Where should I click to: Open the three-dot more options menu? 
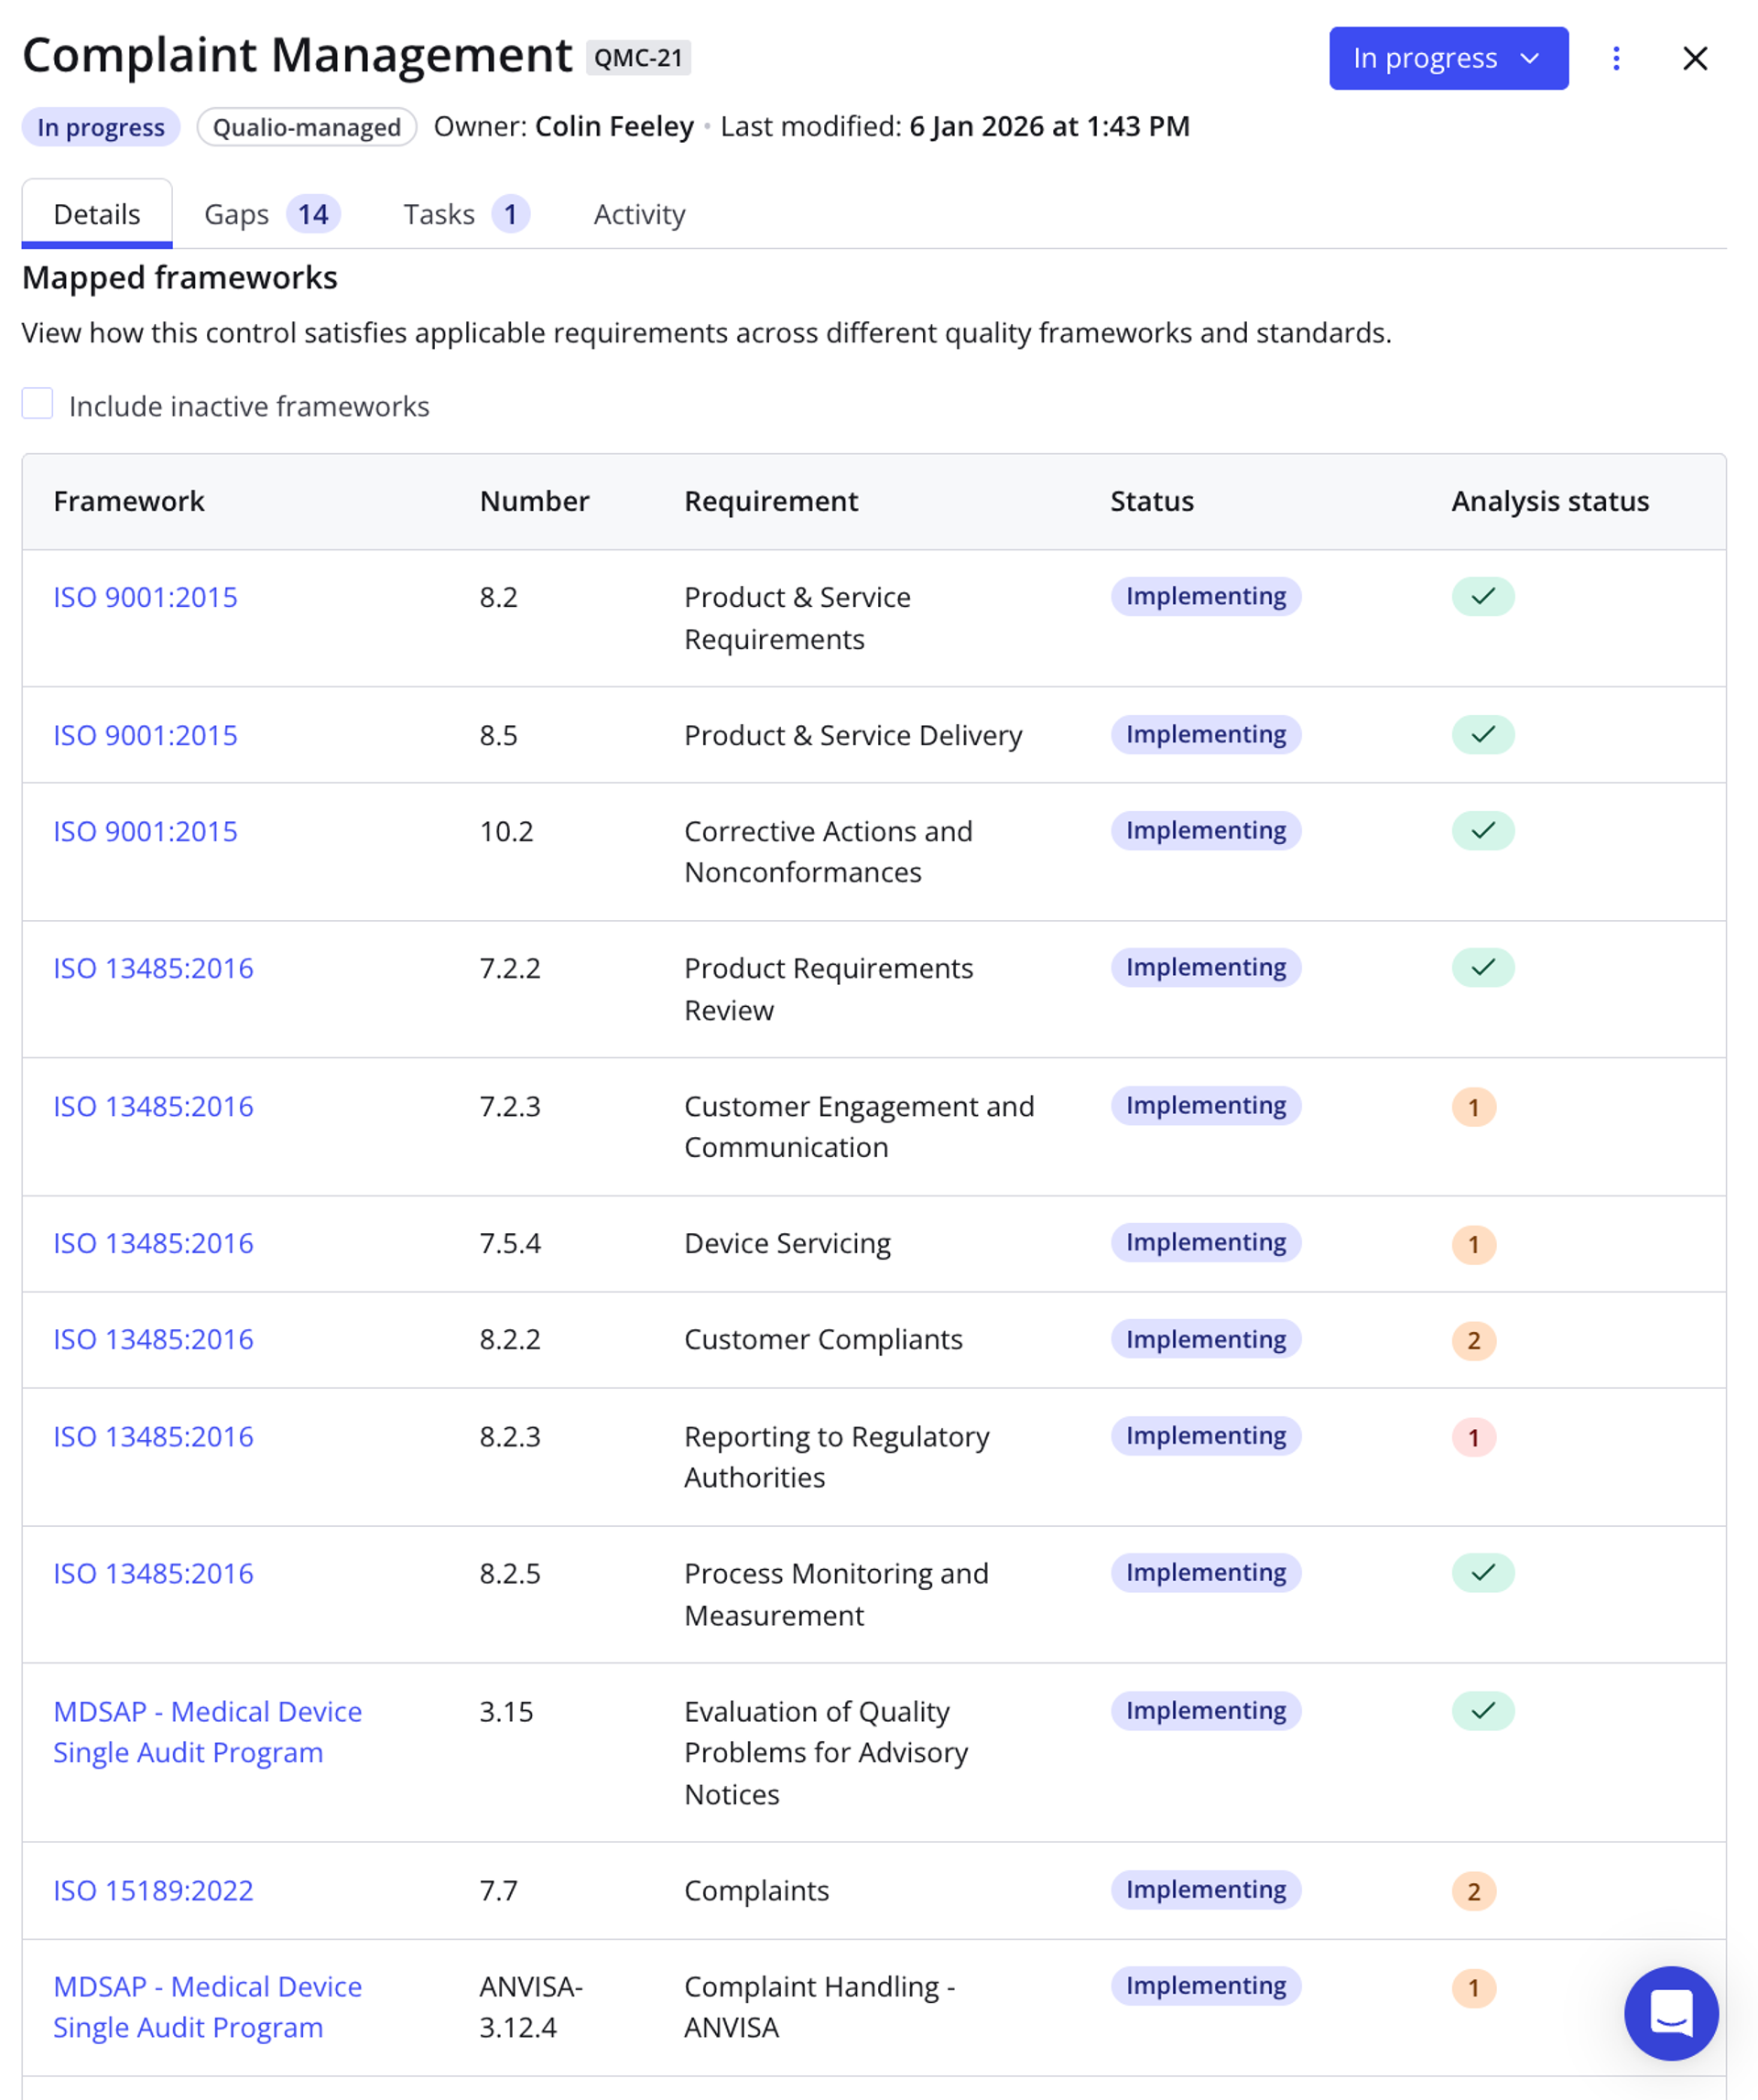[x=1616, y=58]
